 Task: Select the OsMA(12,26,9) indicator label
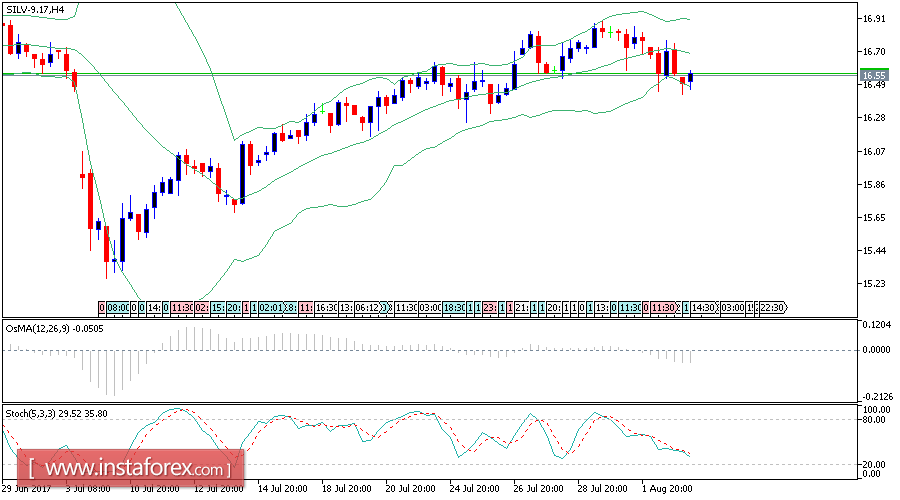click(x=55, y=329)
